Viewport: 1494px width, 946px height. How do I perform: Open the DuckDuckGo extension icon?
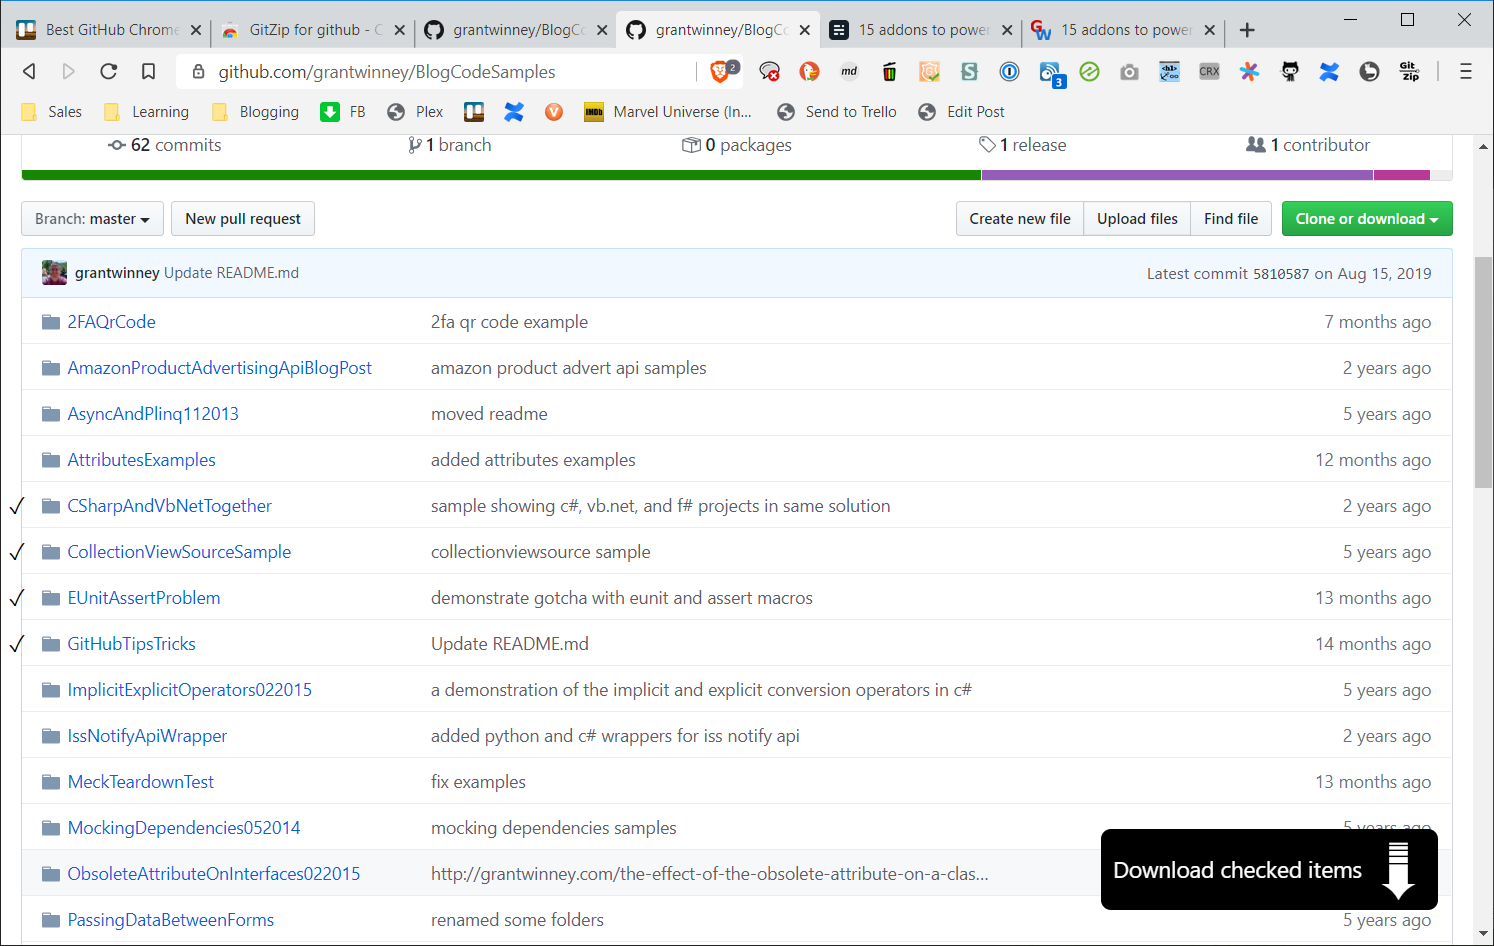[809, 71]
